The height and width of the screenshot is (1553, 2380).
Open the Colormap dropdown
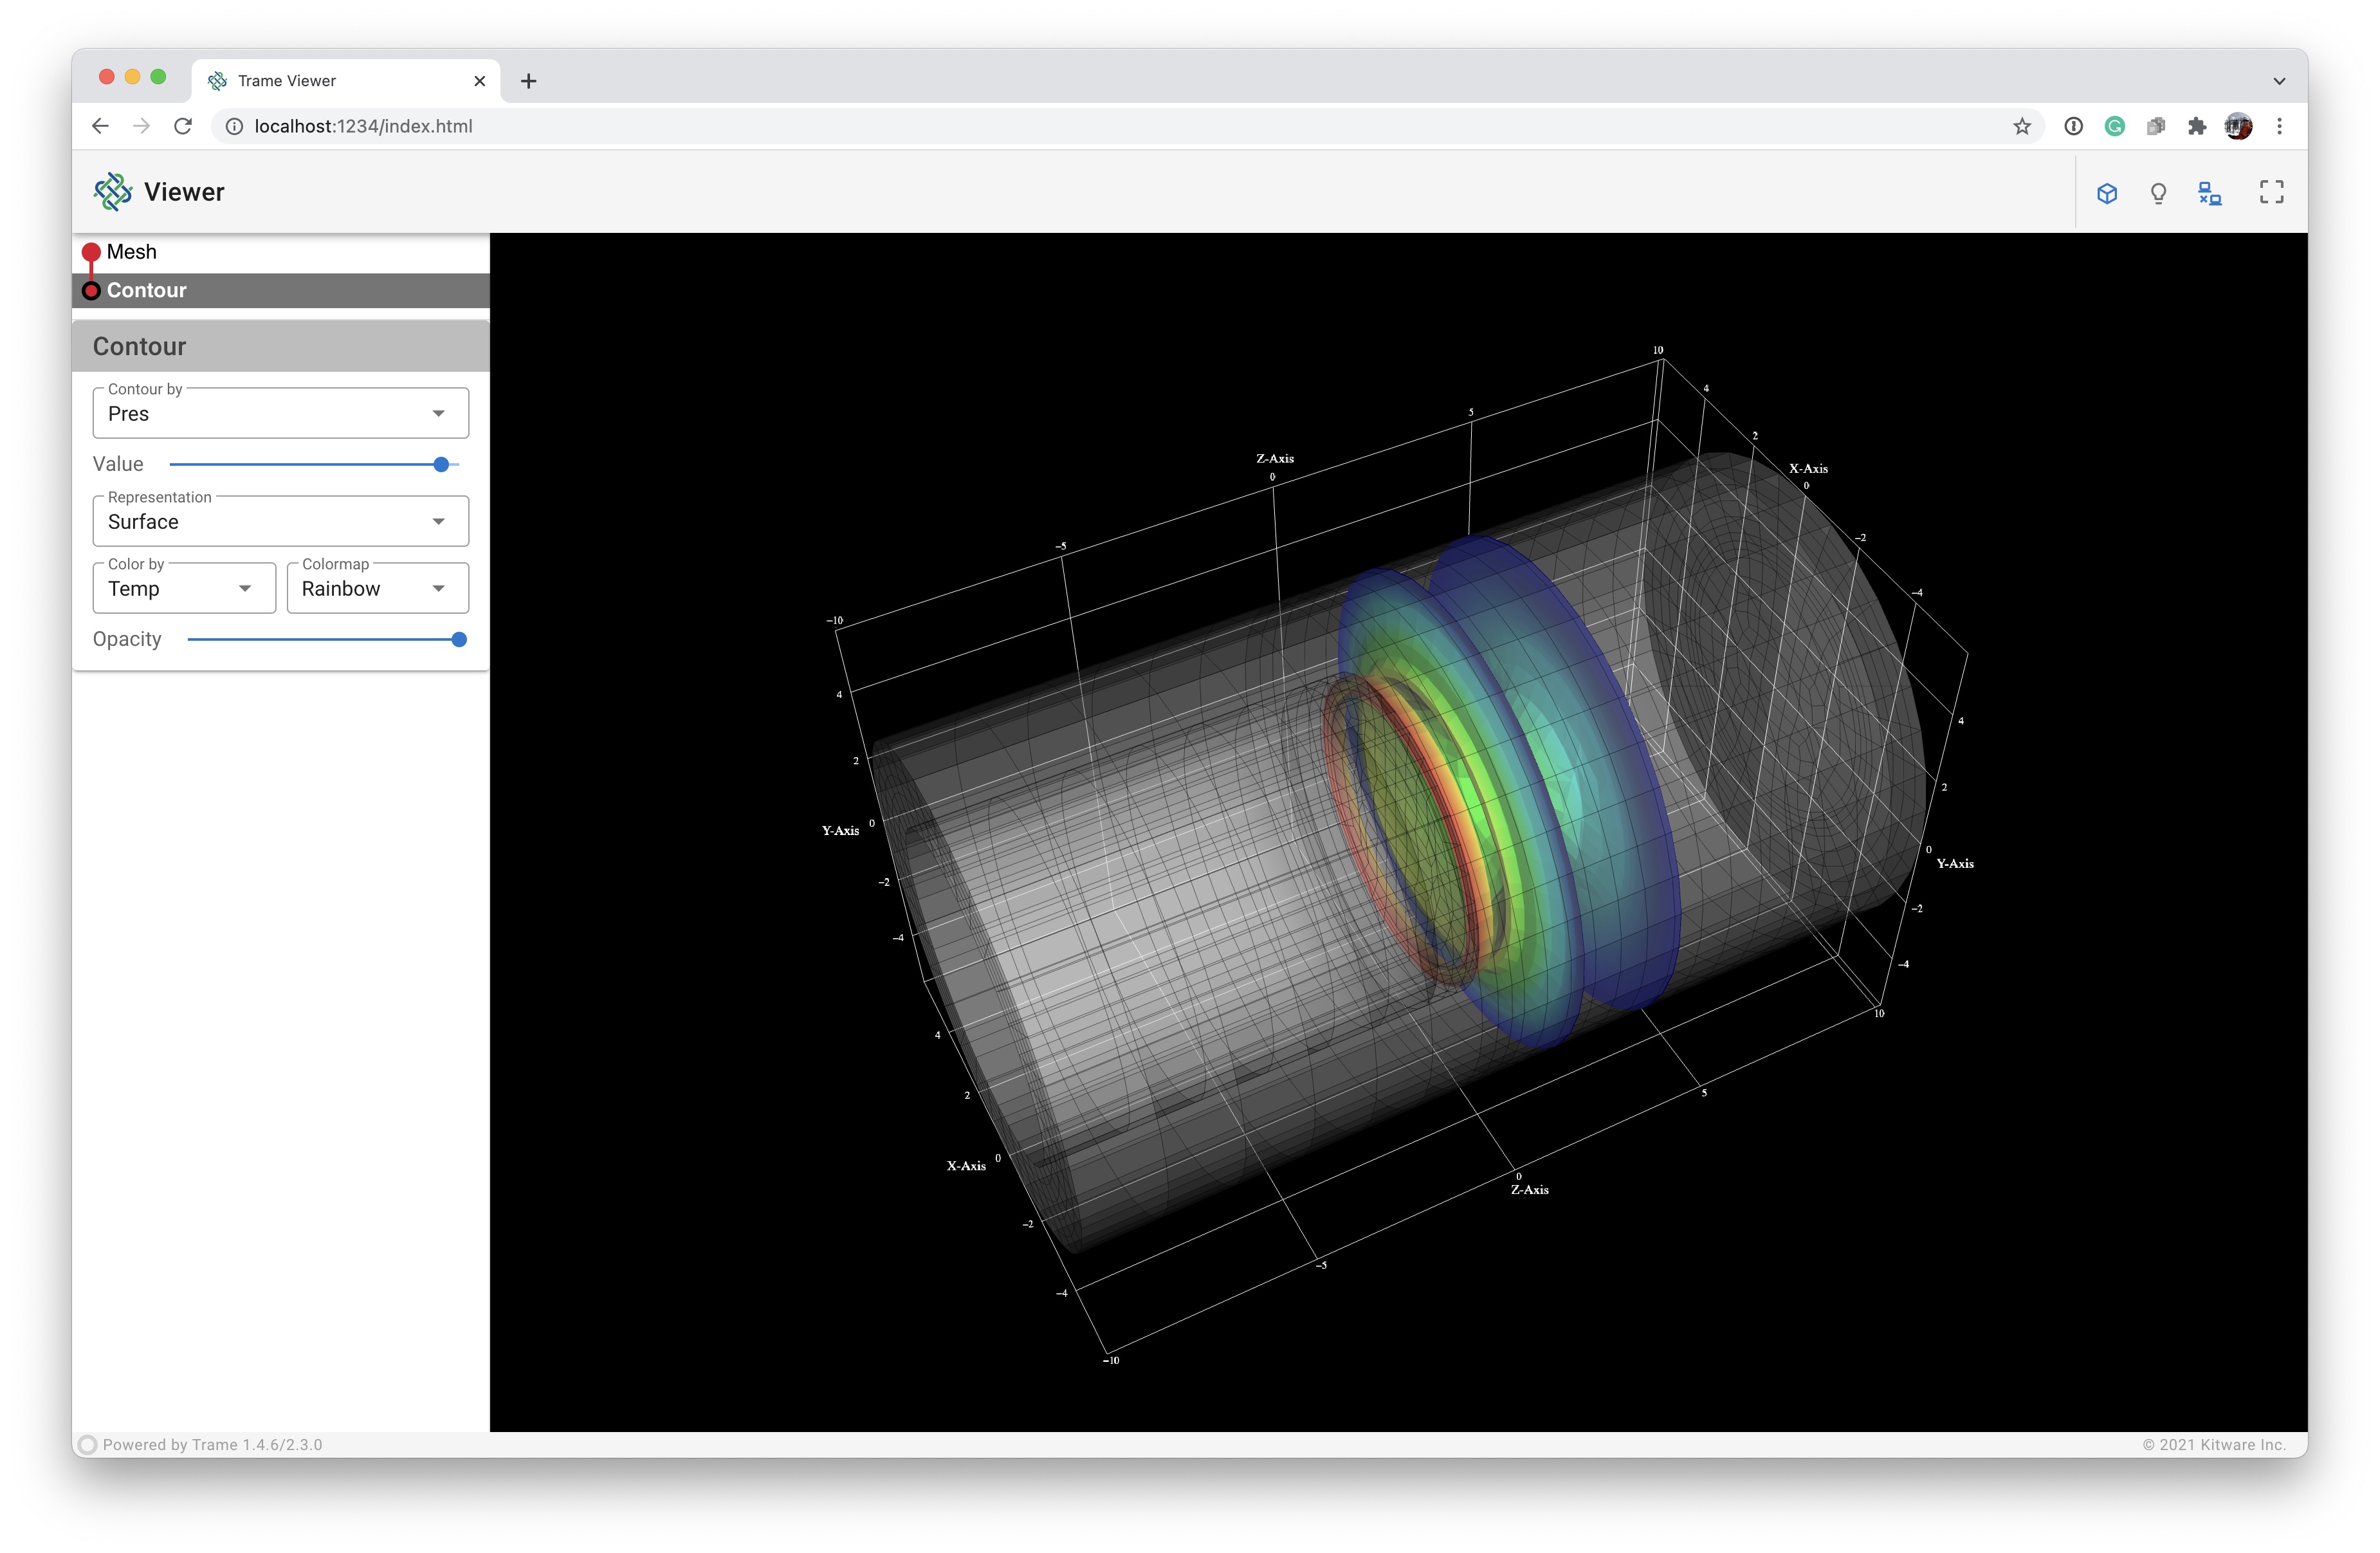pyautogui.click(x=378, y=588)
